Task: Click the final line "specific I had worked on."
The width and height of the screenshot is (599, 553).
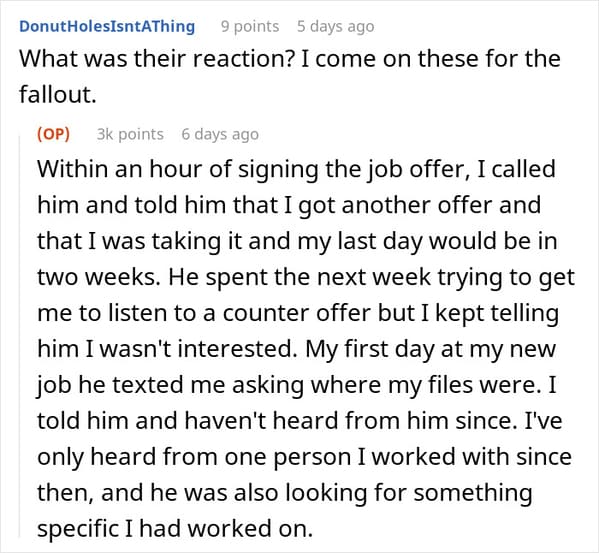Action: [x=175, y=529]
